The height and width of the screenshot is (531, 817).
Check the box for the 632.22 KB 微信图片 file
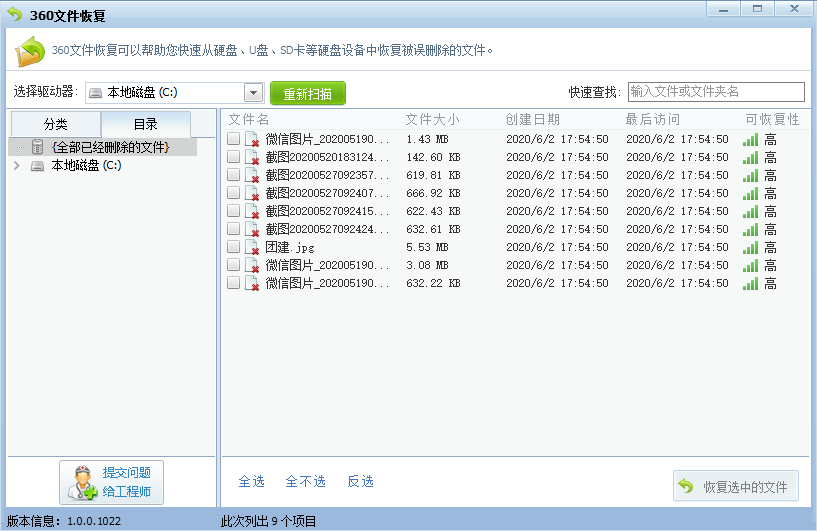[x=233, y=282]
